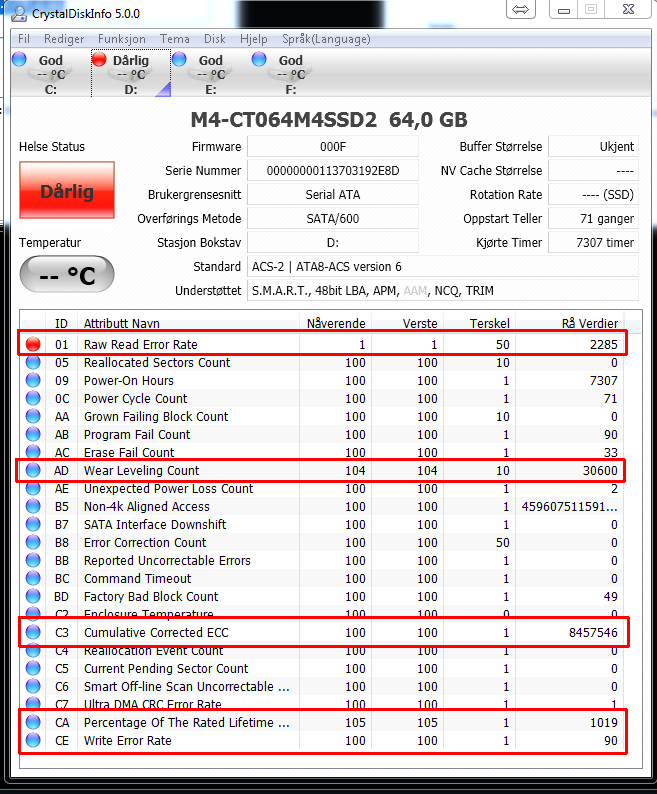The width and height of the screenshot is (657, 794).
Task: Click the Standard field with ACS-2 text
Action: [442, 267]
